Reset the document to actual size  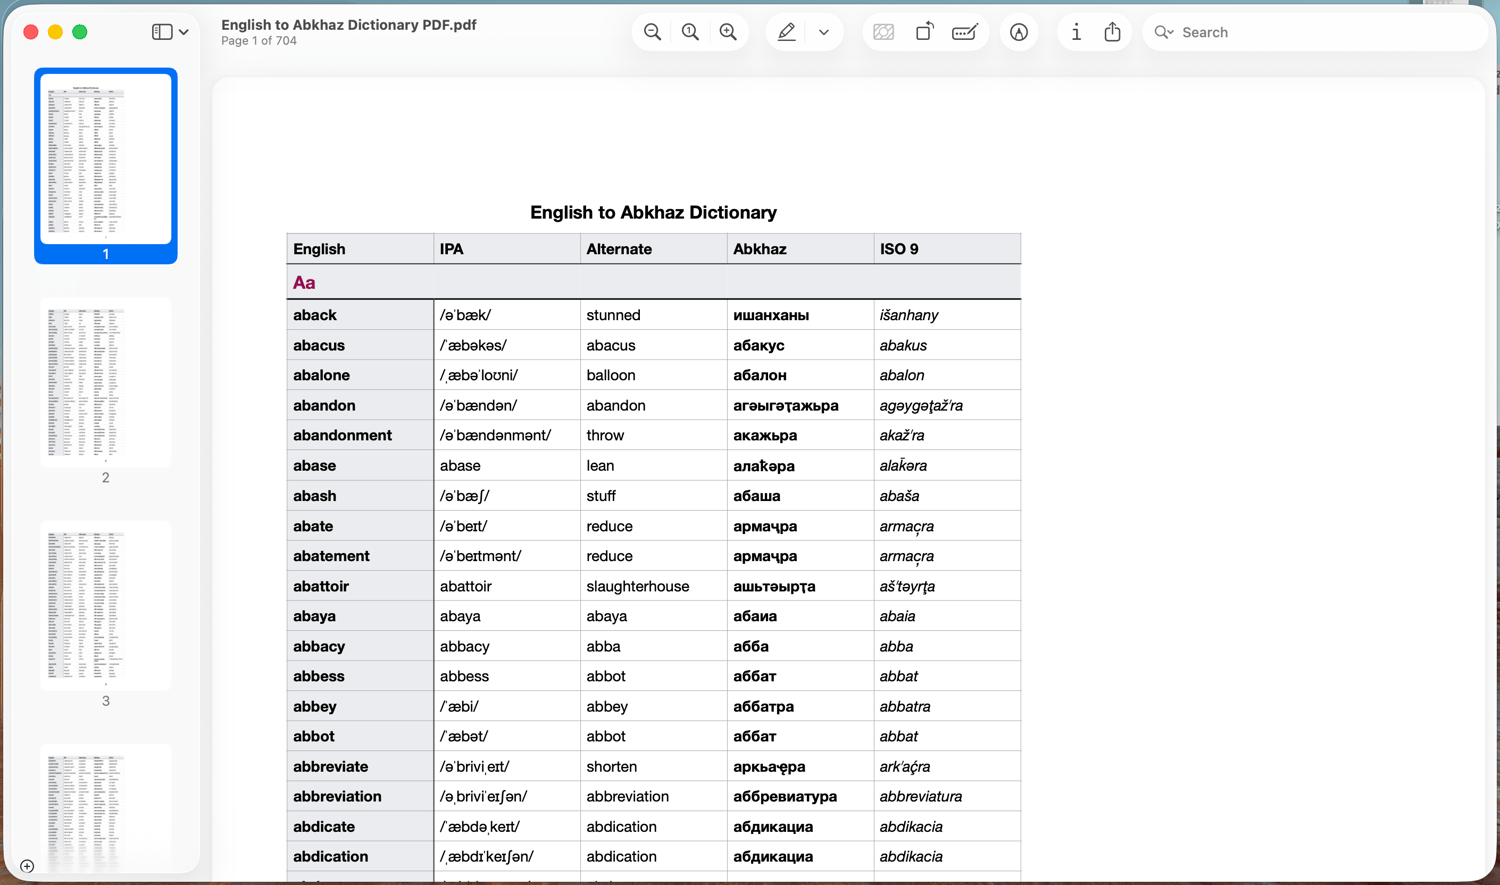click(x=690, y=31)
